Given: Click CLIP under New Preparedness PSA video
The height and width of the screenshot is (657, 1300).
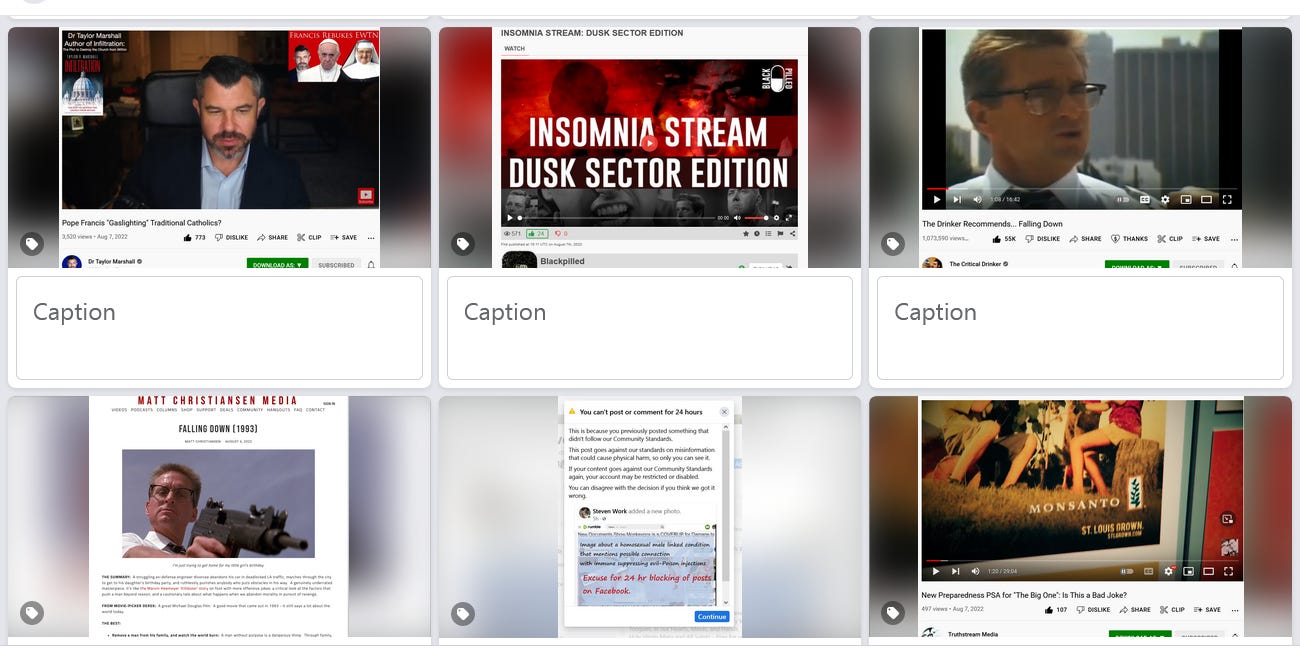Looking at the screenshot, I should tap(1170, 609).
